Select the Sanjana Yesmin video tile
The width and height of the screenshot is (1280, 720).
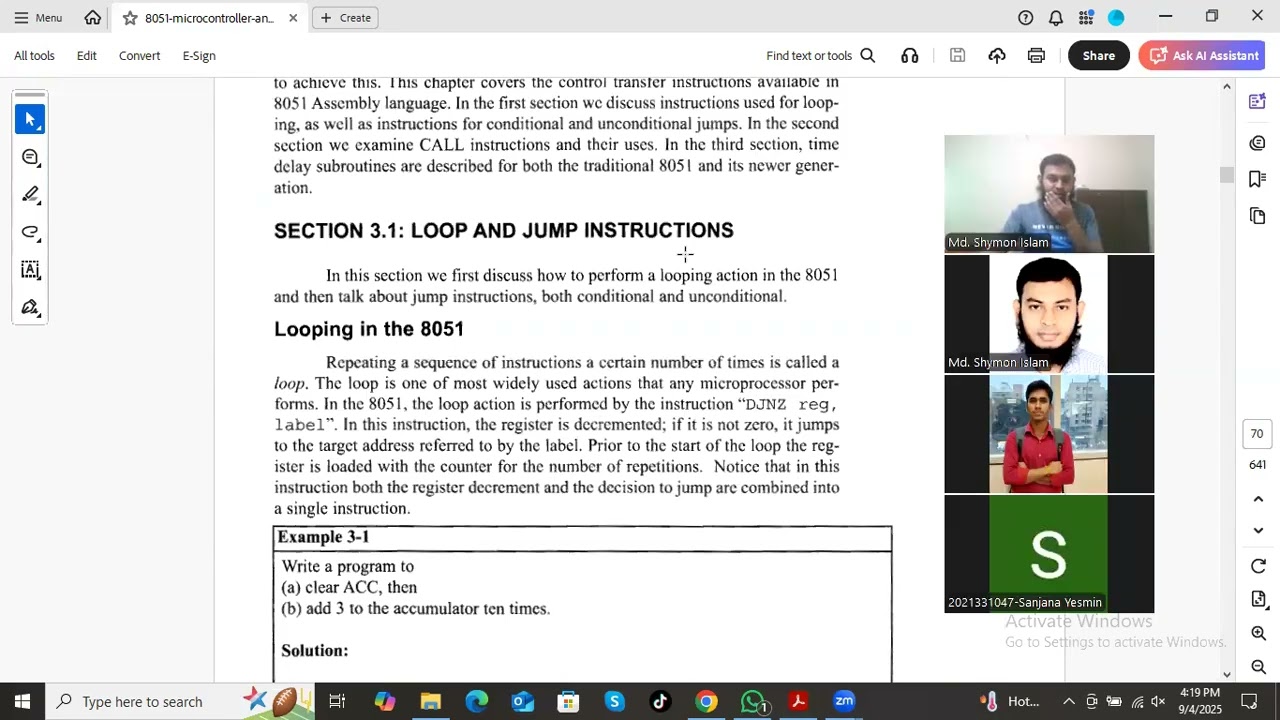point(1049,554)
